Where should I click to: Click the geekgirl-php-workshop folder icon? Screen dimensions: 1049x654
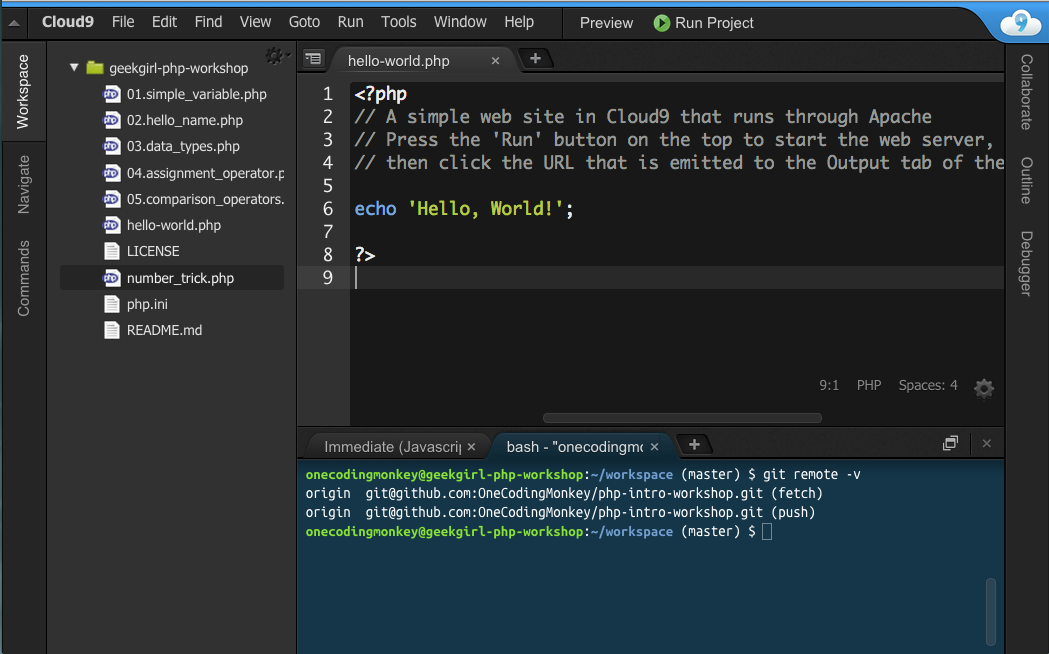[95, 68]
